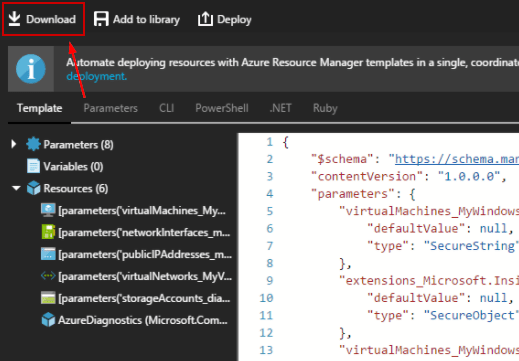Select the virtualNetworks_MyV resource item
Screen dimensions: 519x361
click(136, 276)
